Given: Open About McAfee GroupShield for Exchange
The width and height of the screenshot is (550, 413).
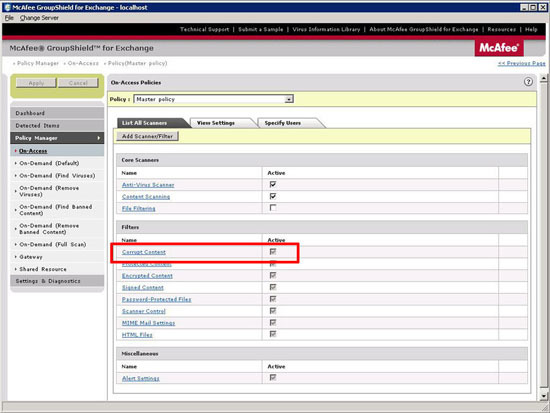Looking at the screenshot, I should [x=424, y=29].
